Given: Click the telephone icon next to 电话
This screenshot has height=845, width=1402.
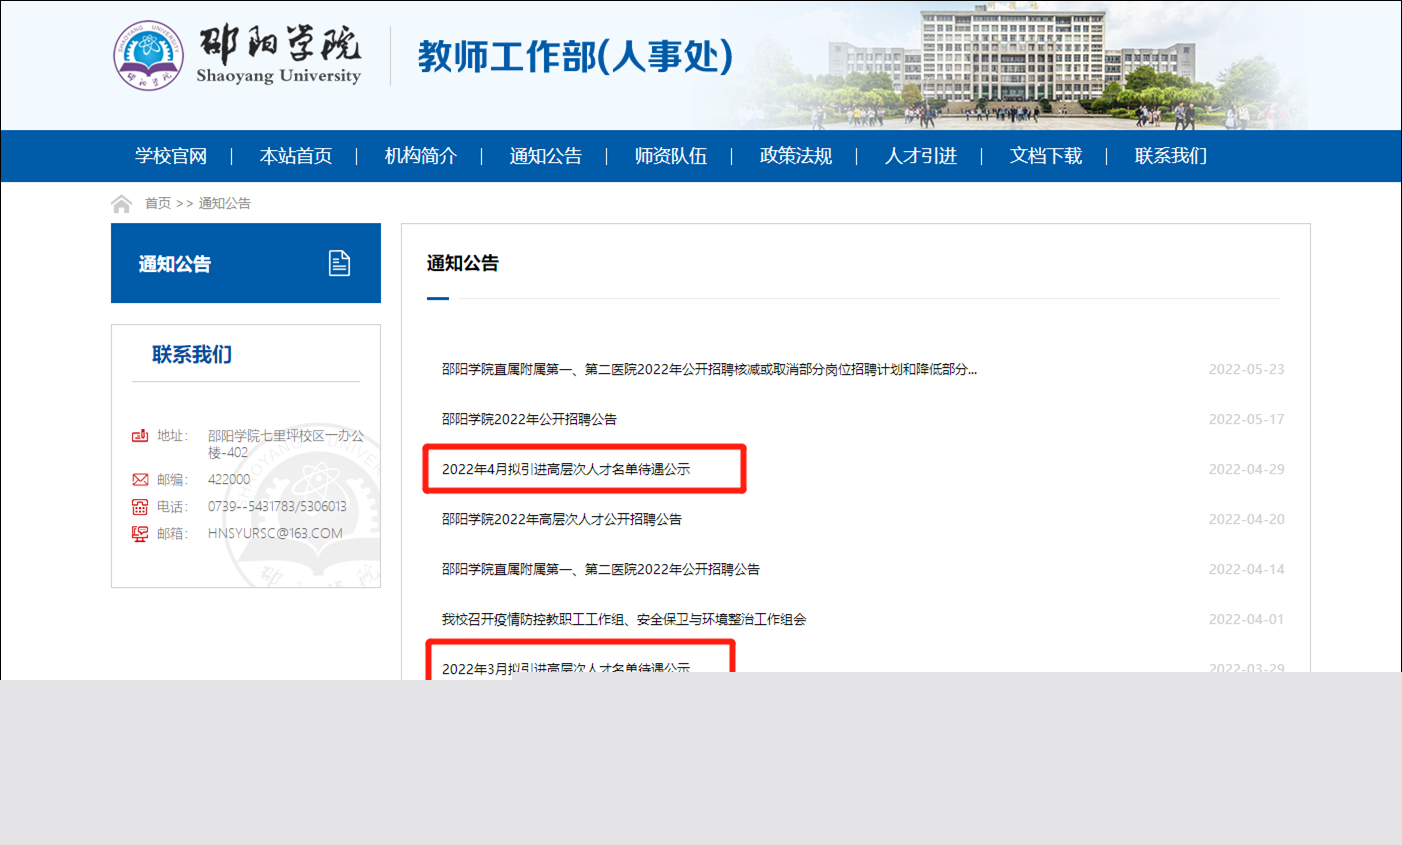Looking at the screenshot, I should click(x=140, y=507).
